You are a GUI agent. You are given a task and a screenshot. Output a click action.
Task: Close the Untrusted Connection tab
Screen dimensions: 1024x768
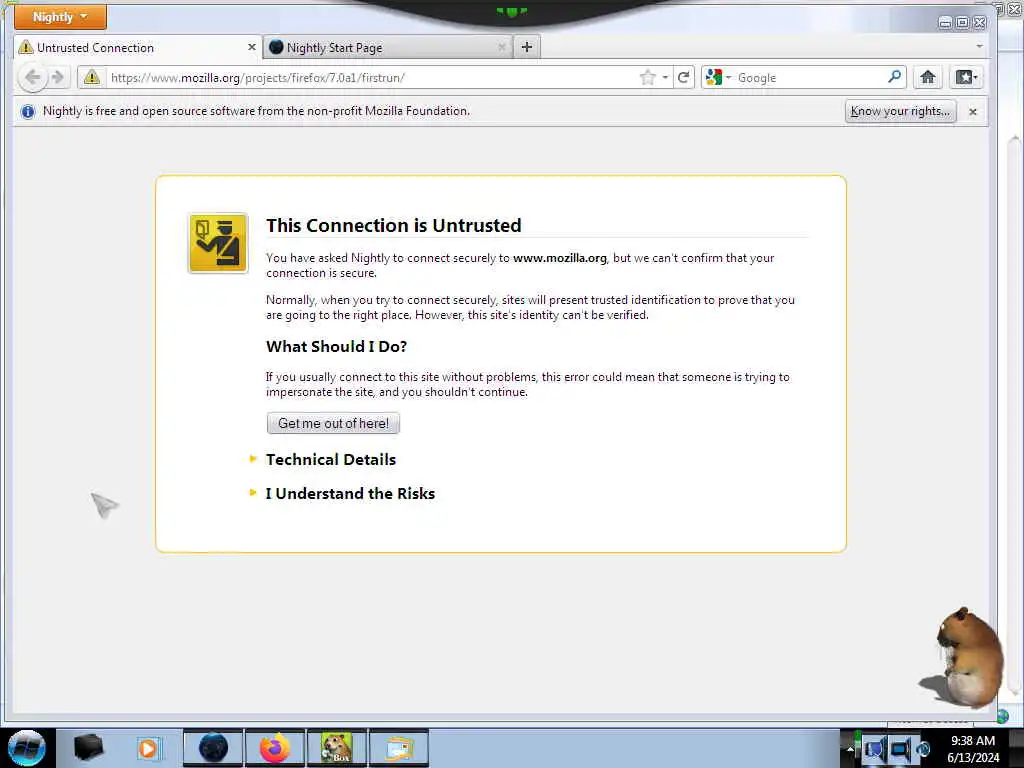[x=251, y=47]
